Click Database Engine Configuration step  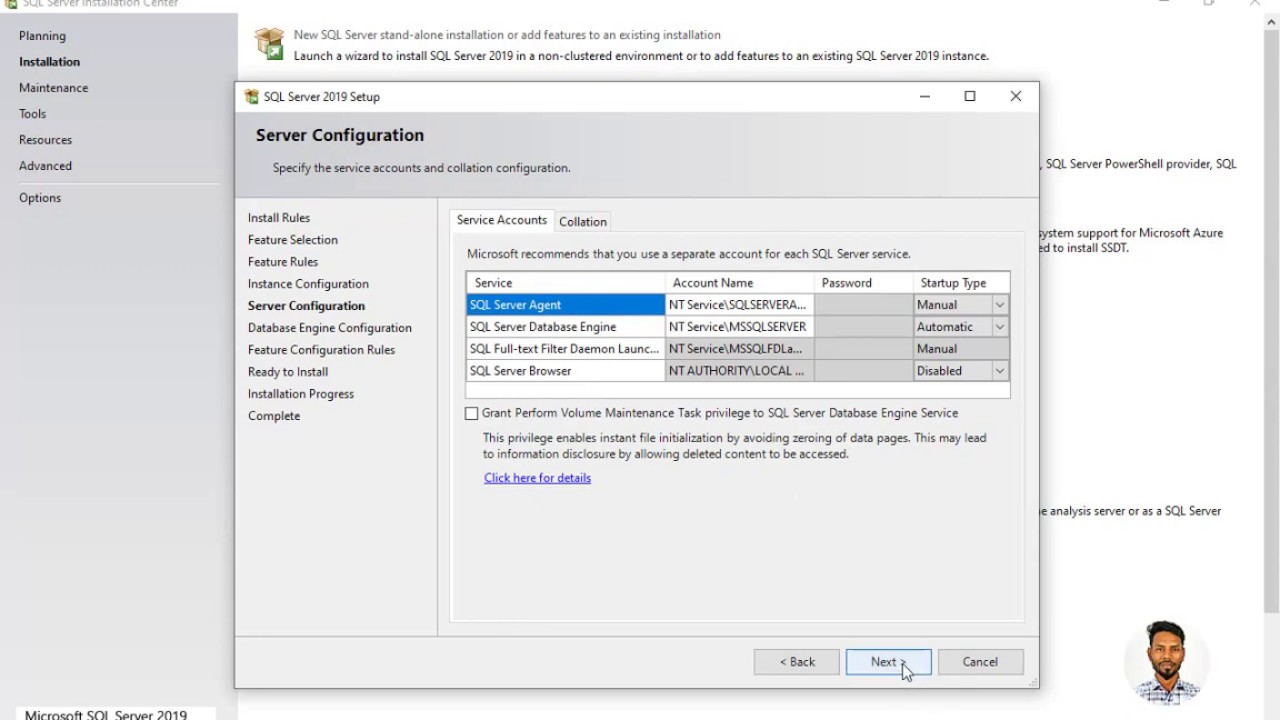330,328
